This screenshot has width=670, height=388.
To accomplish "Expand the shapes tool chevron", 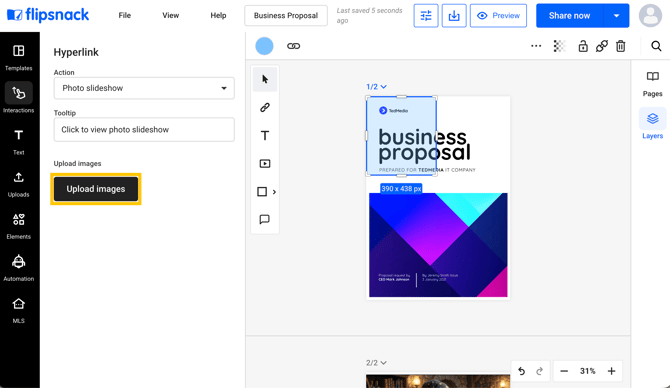I will pos(274,192).
